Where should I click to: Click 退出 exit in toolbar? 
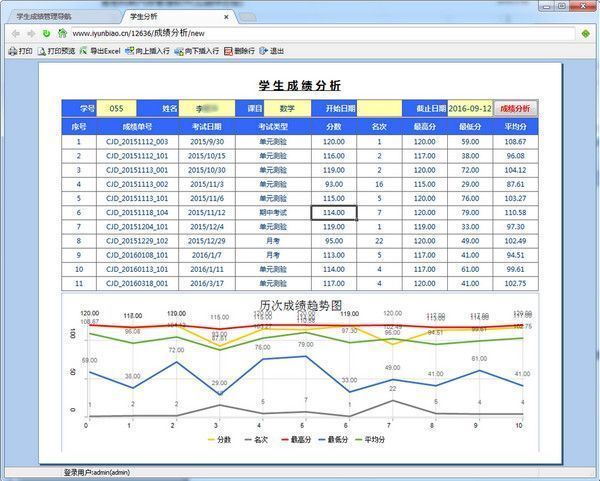coord(271,51)
